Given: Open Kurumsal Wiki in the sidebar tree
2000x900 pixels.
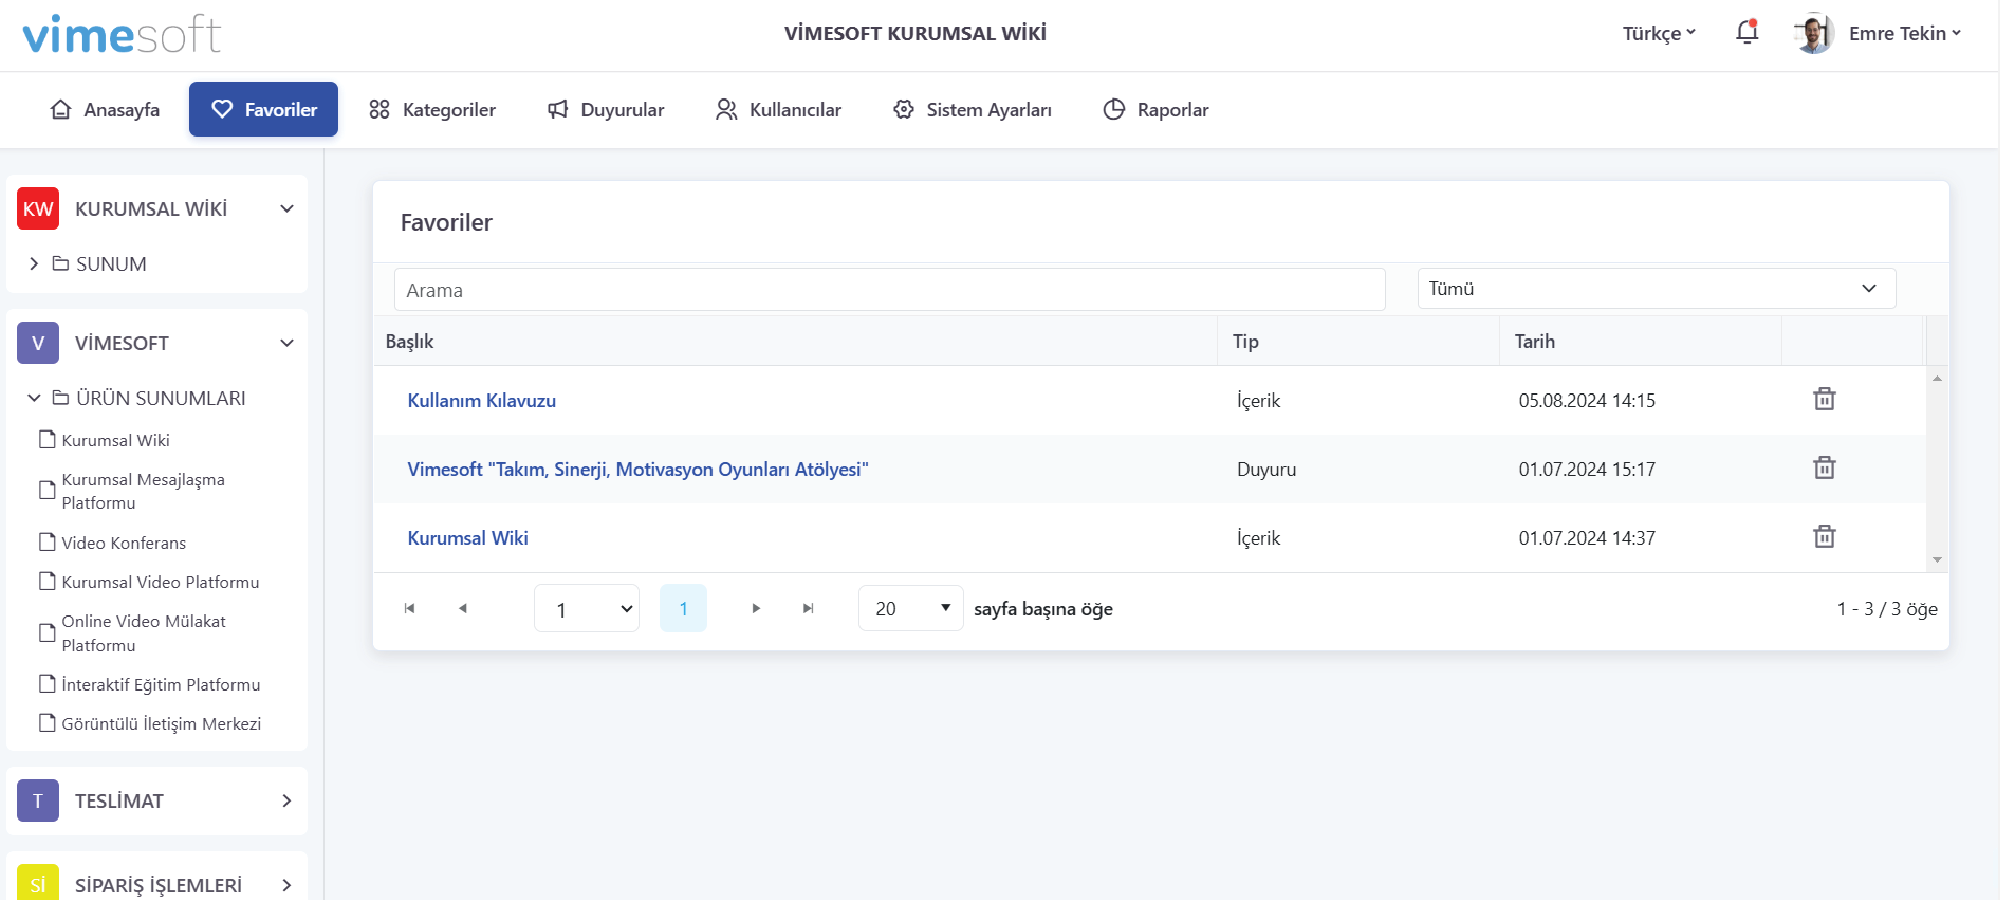Looking at the screenshot, I should coord(105,440).
